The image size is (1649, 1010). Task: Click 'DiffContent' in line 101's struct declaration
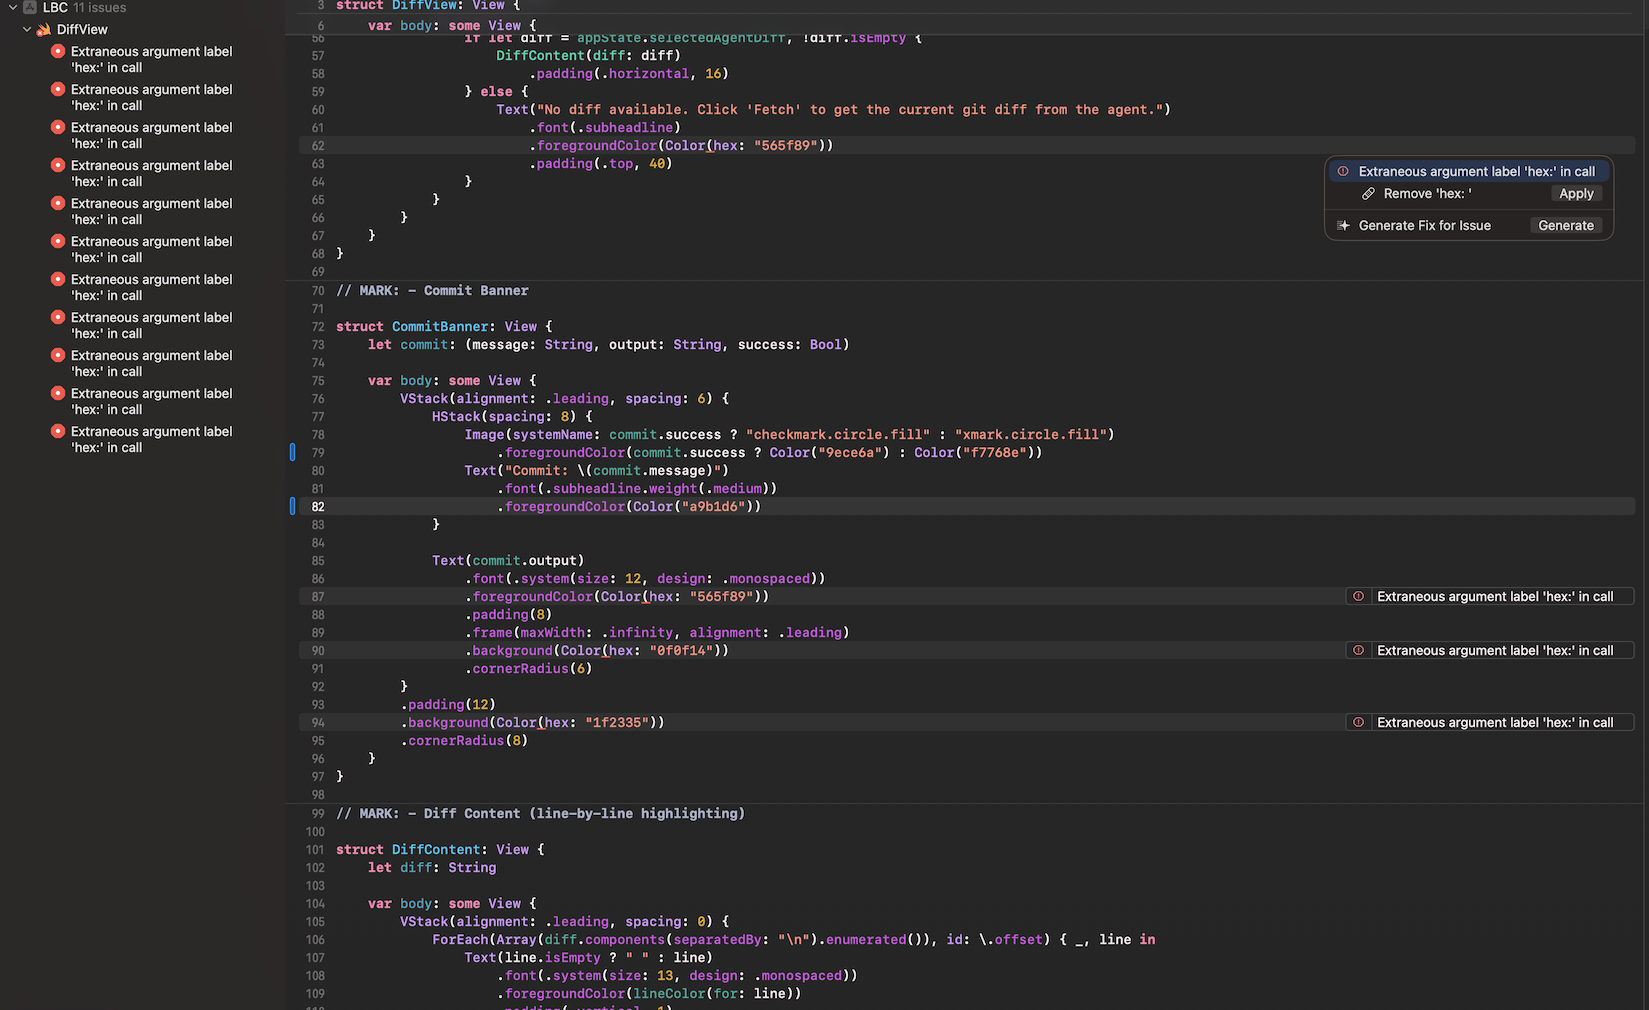[x=436, y=850]
